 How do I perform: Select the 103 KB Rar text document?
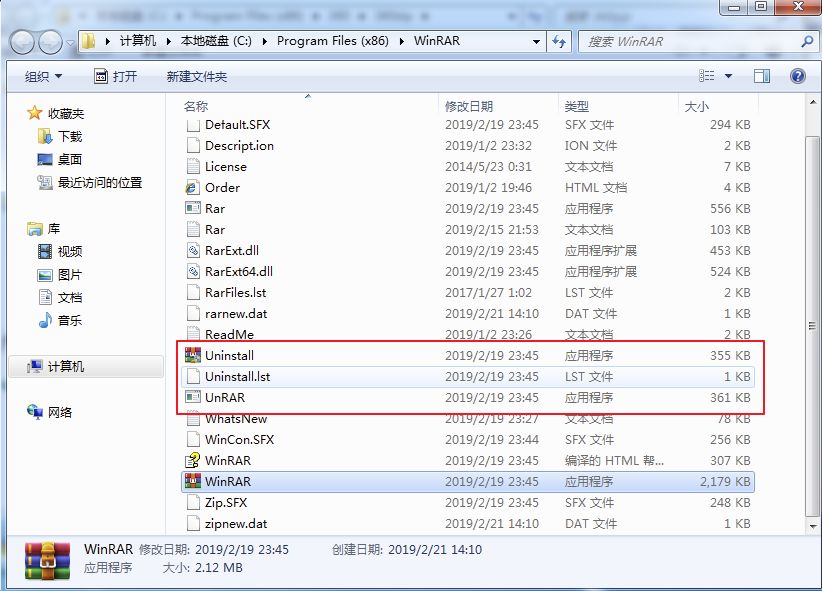click(468, 229)
